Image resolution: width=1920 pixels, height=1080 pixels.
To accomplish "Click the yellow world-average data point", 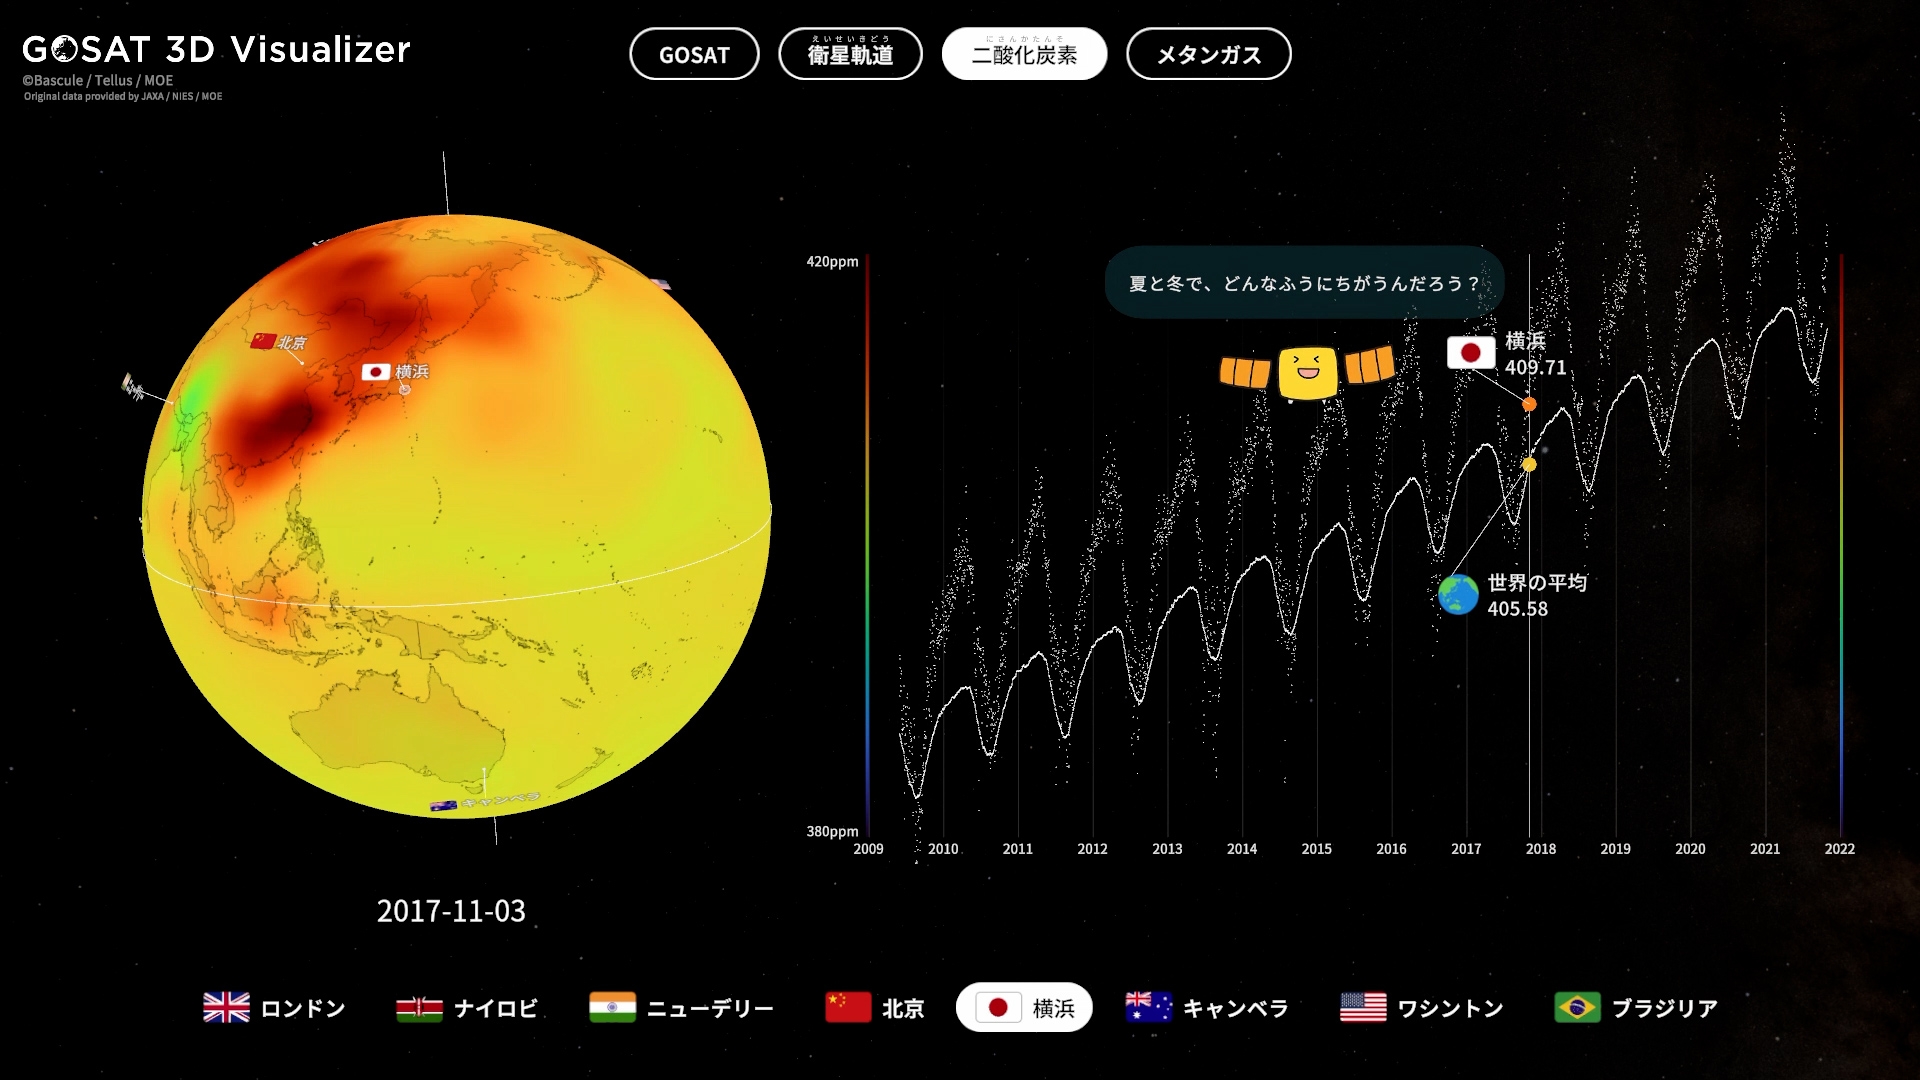I will point(1529,464).
